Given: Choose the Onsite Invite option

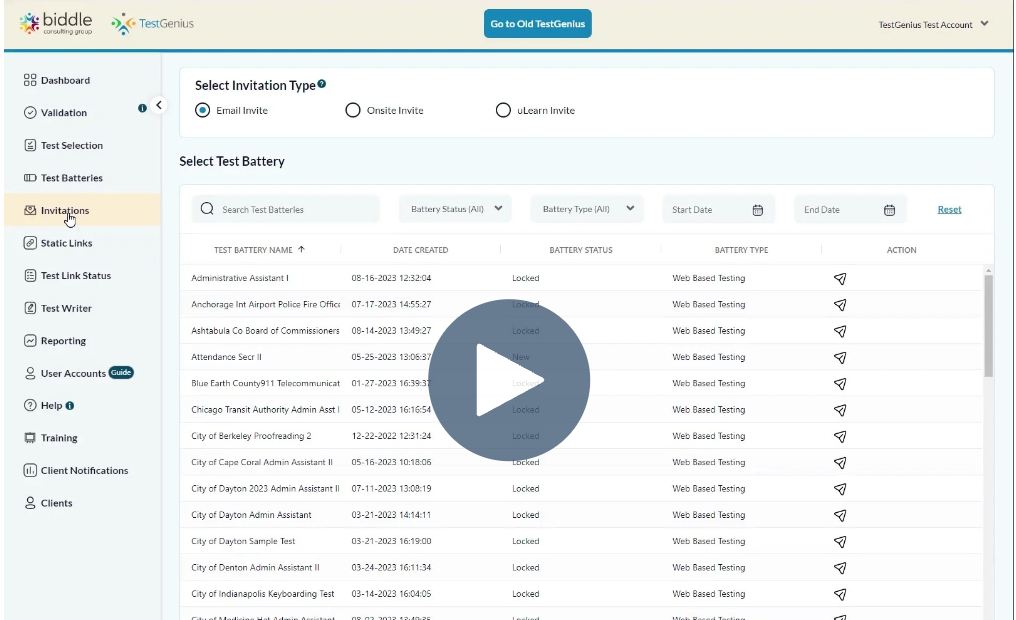Looking at the screenshot, I should click(353, 110).
